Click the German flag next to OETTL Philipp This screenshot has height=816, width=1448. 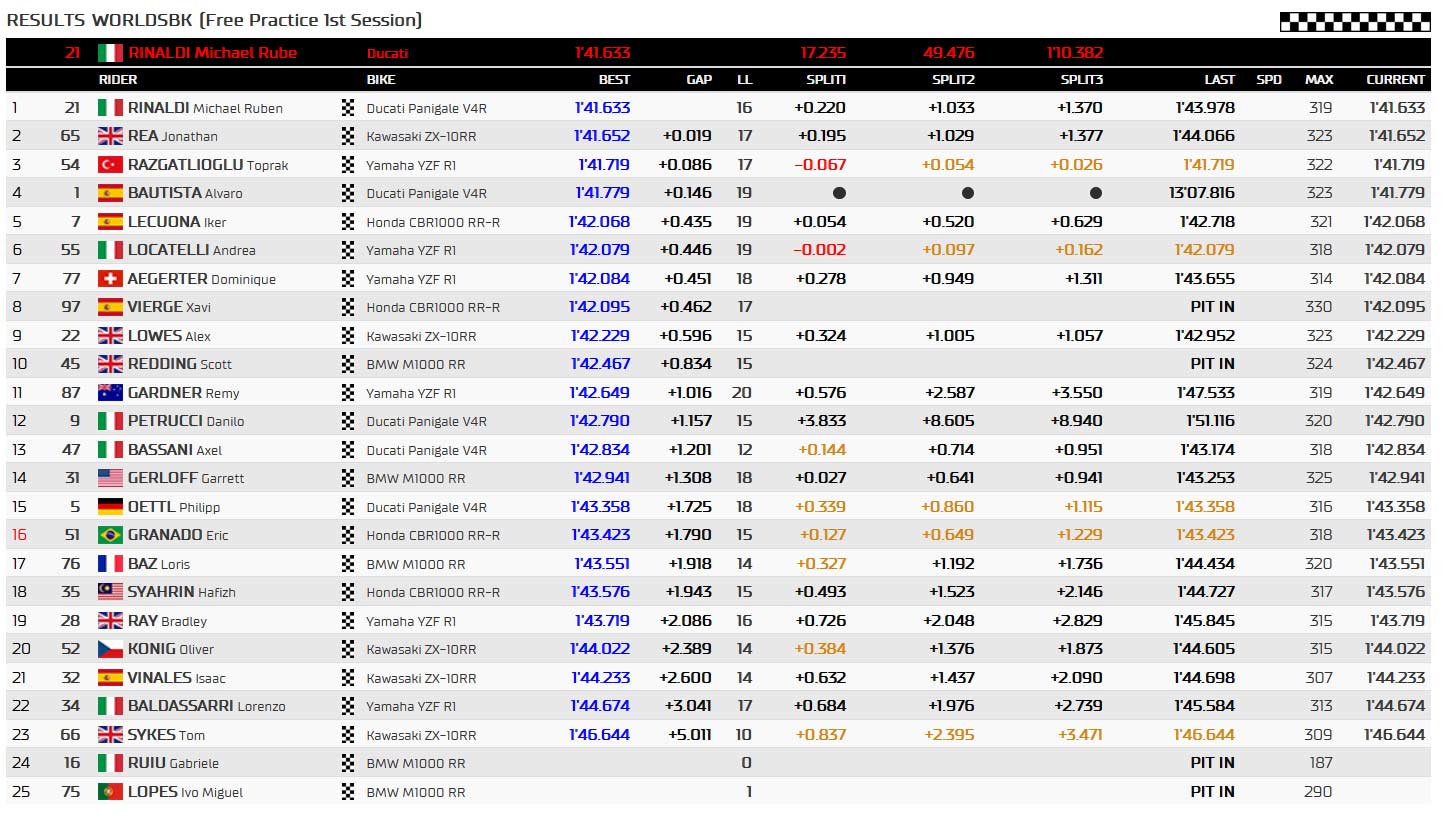tap(110, 506)
